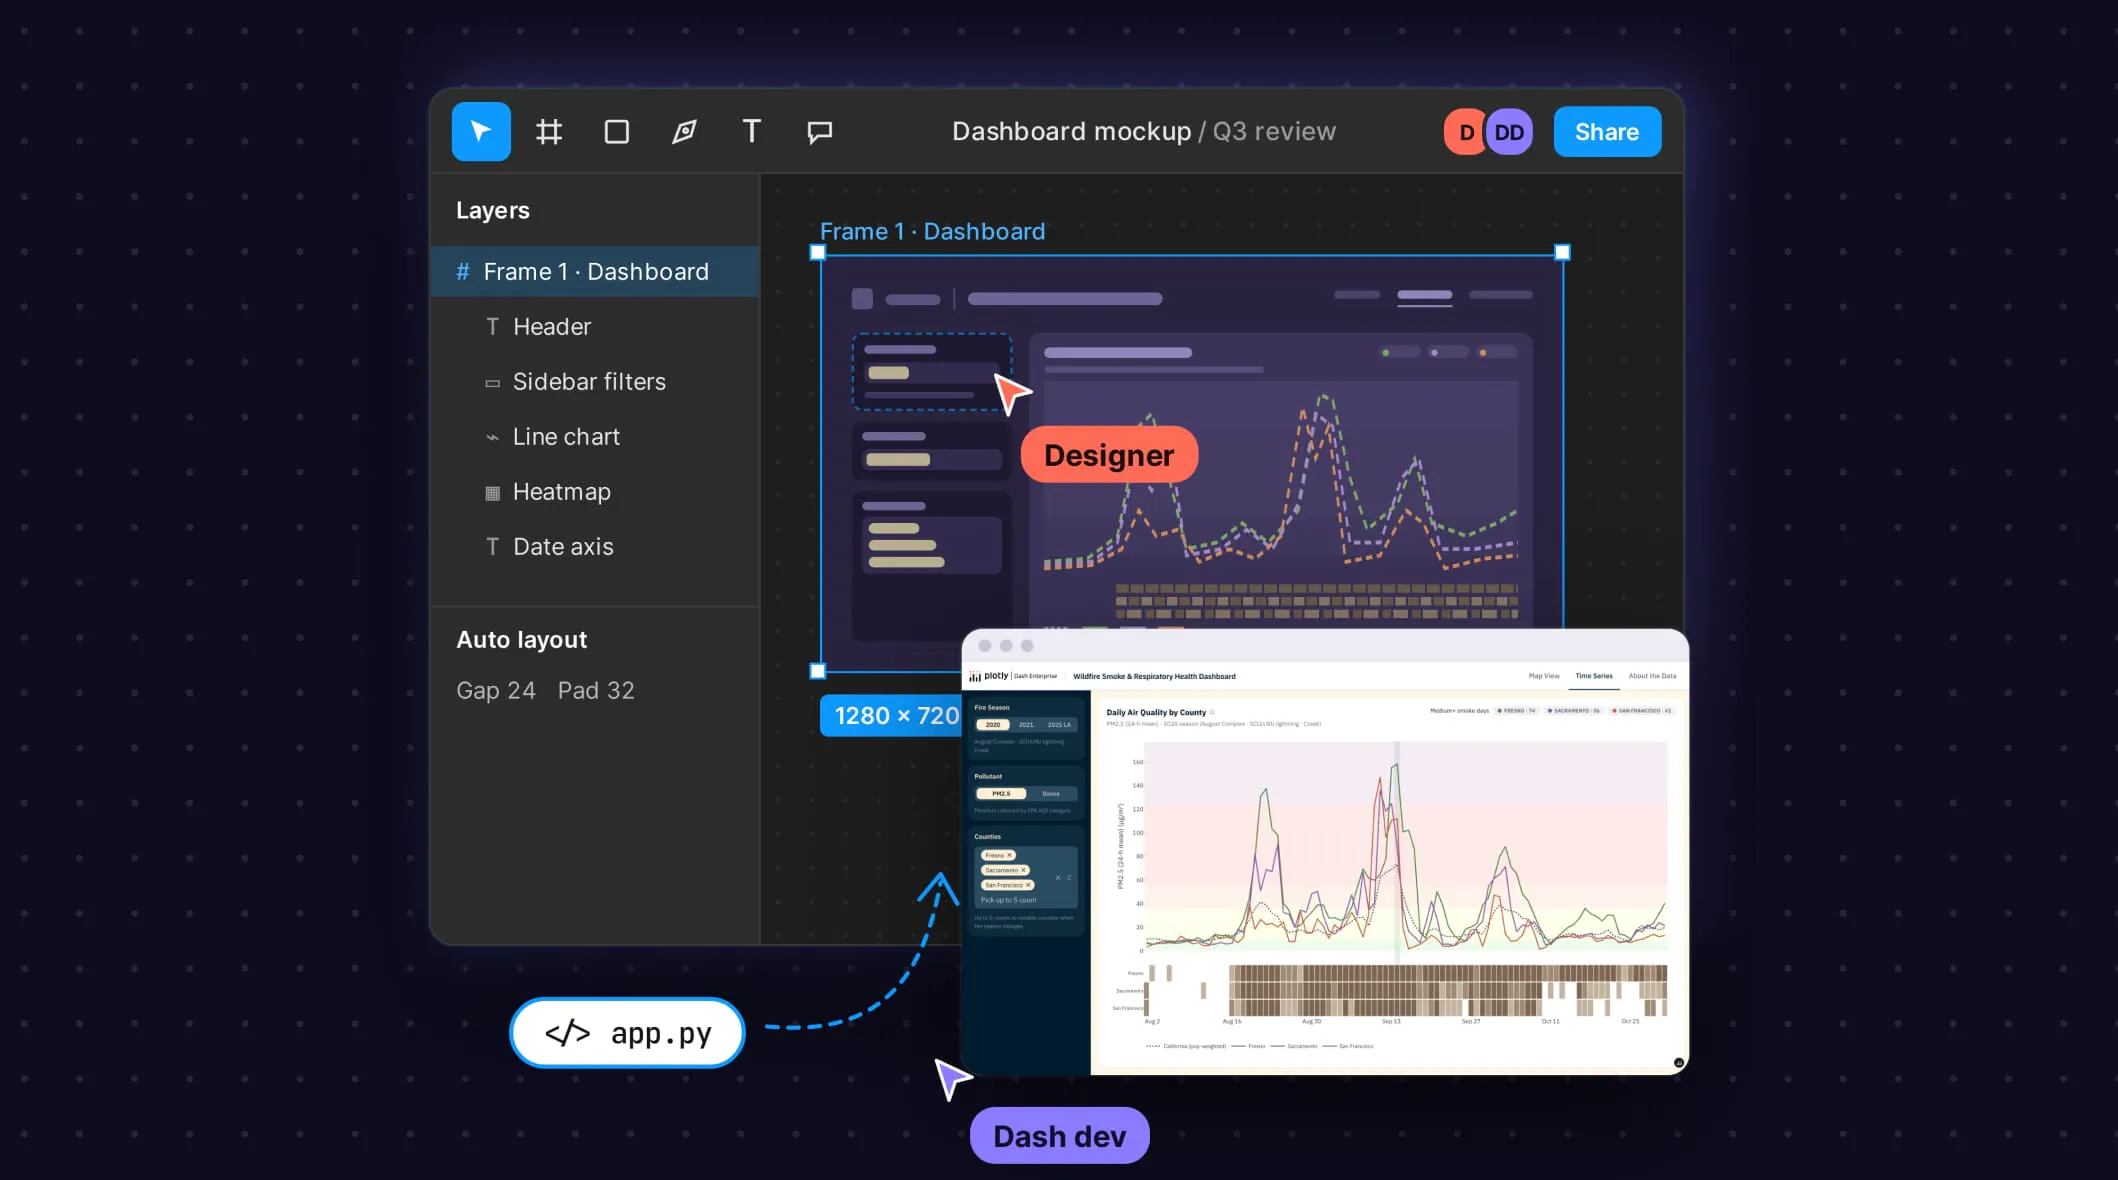Switch to the Time Series tab

1594,676
